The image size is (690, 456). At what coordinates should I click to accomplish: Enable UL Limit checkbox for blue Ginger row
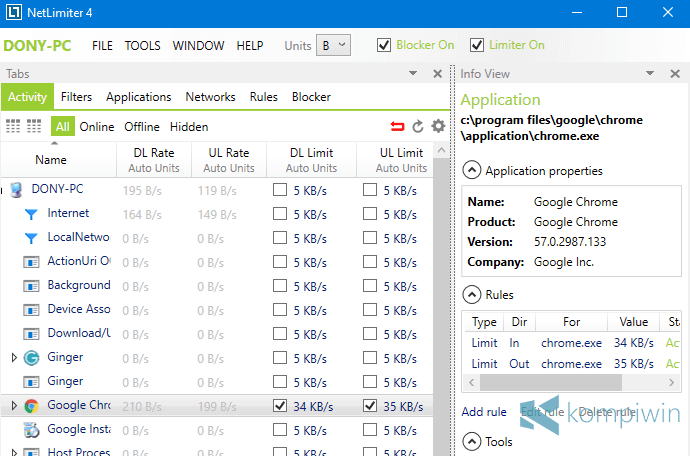[x=370, y=357]
